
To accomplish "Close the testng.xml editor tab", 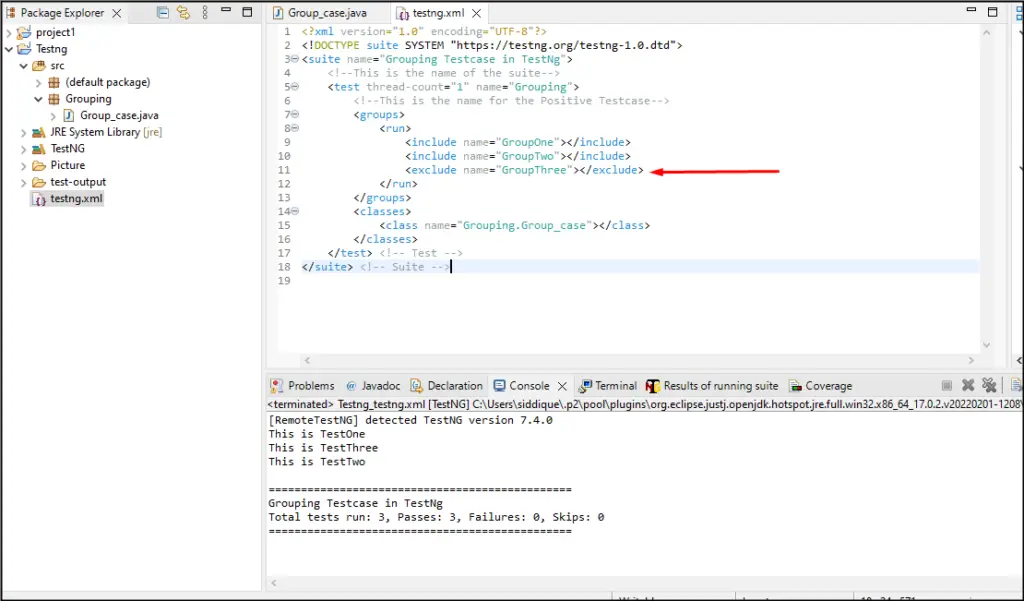I will (477, 13).
